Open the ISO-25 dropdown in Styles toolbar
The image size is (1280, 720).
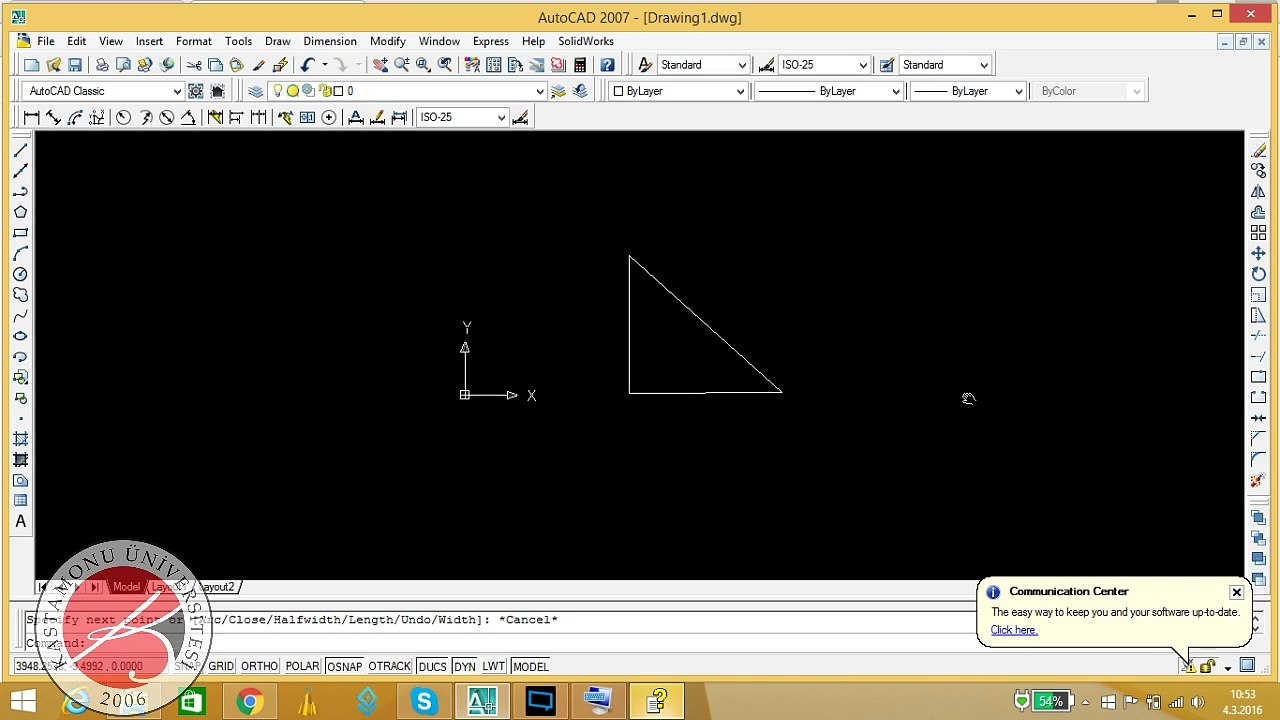[824, 65]
